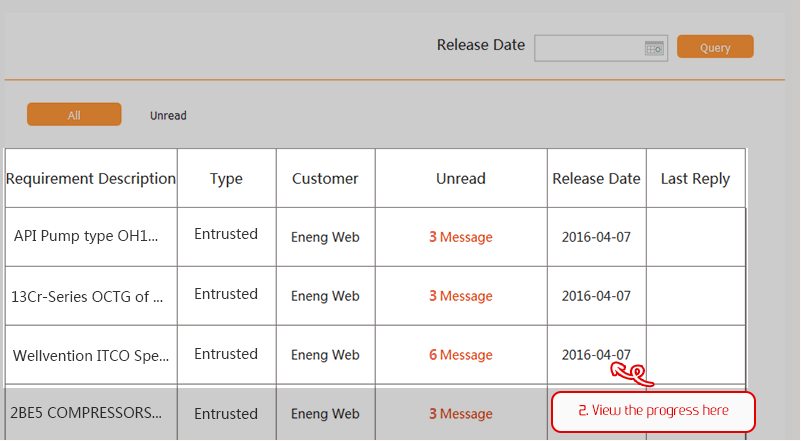Select the All filter tab
Viewport: 801px width, 441px height.
point(74,115)
